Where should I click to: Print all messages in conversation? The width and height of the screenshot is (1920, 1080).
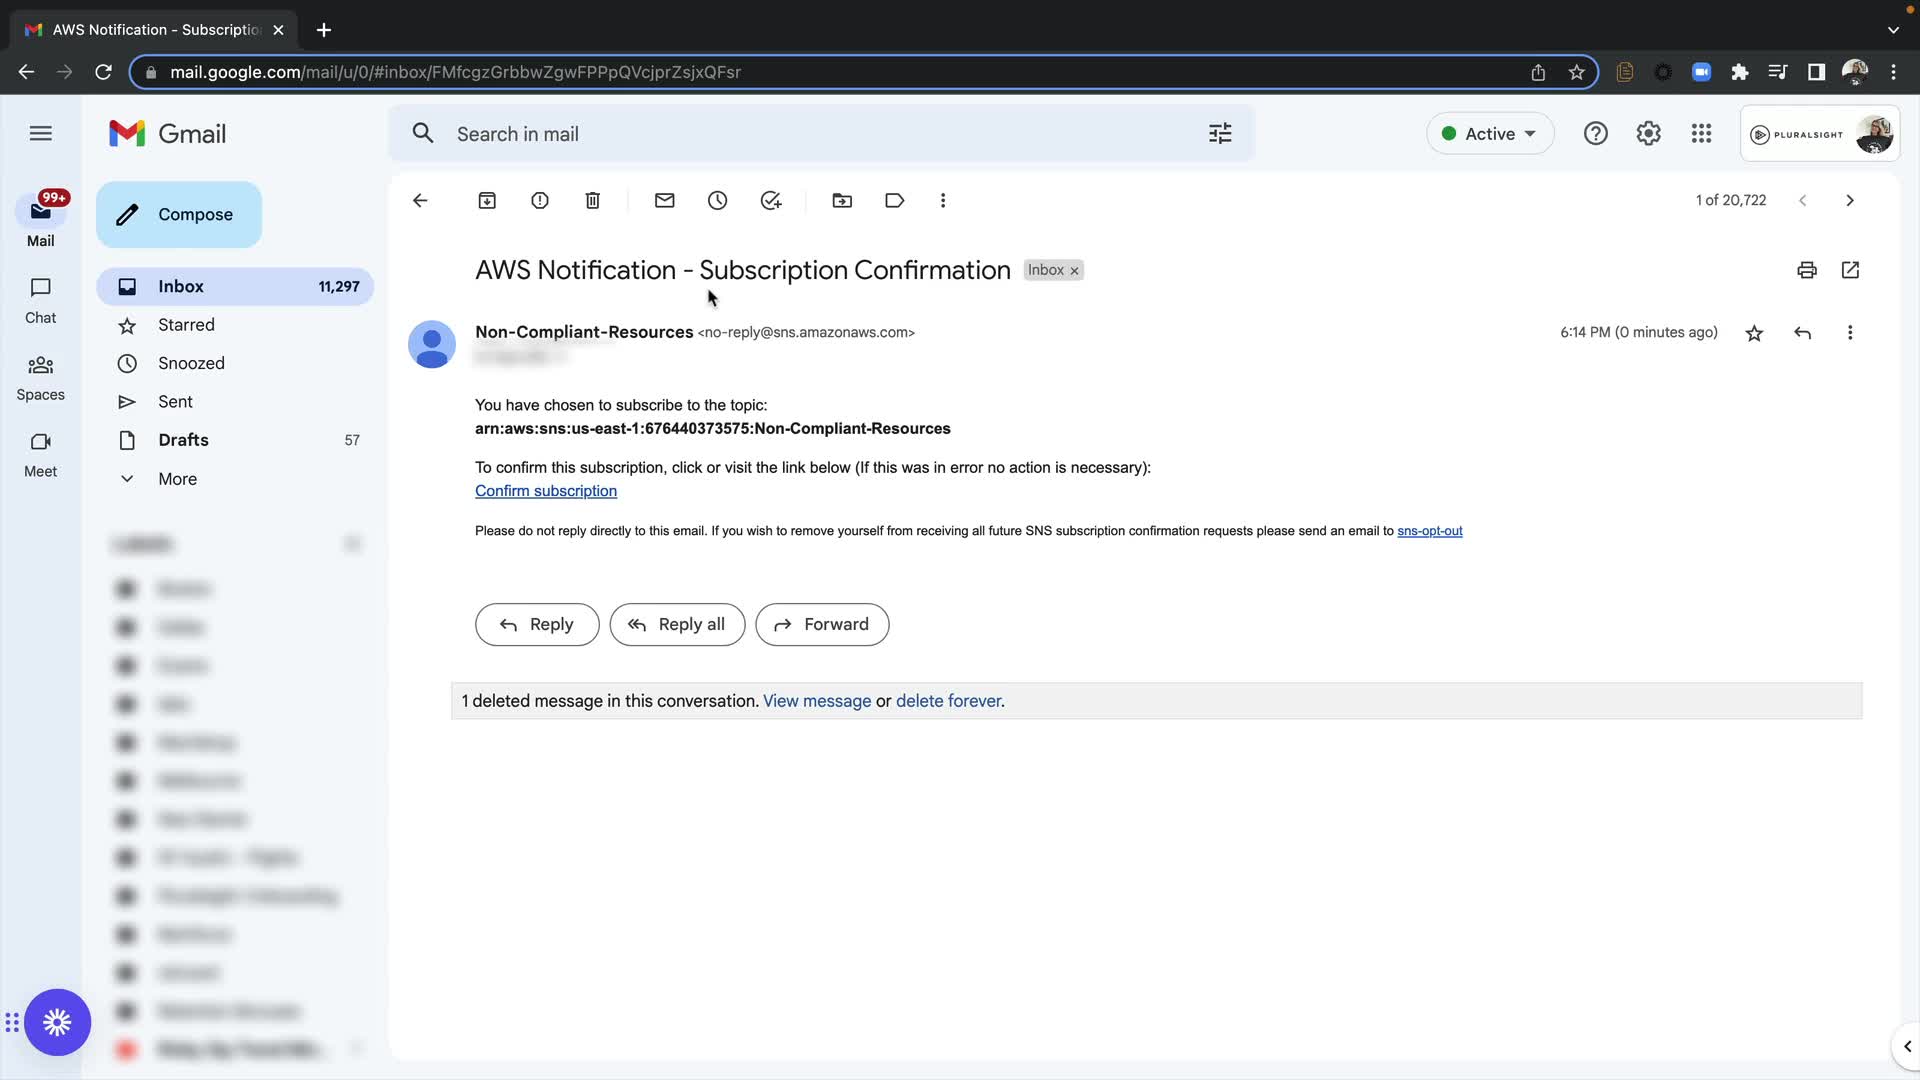tap(1806, 270)
